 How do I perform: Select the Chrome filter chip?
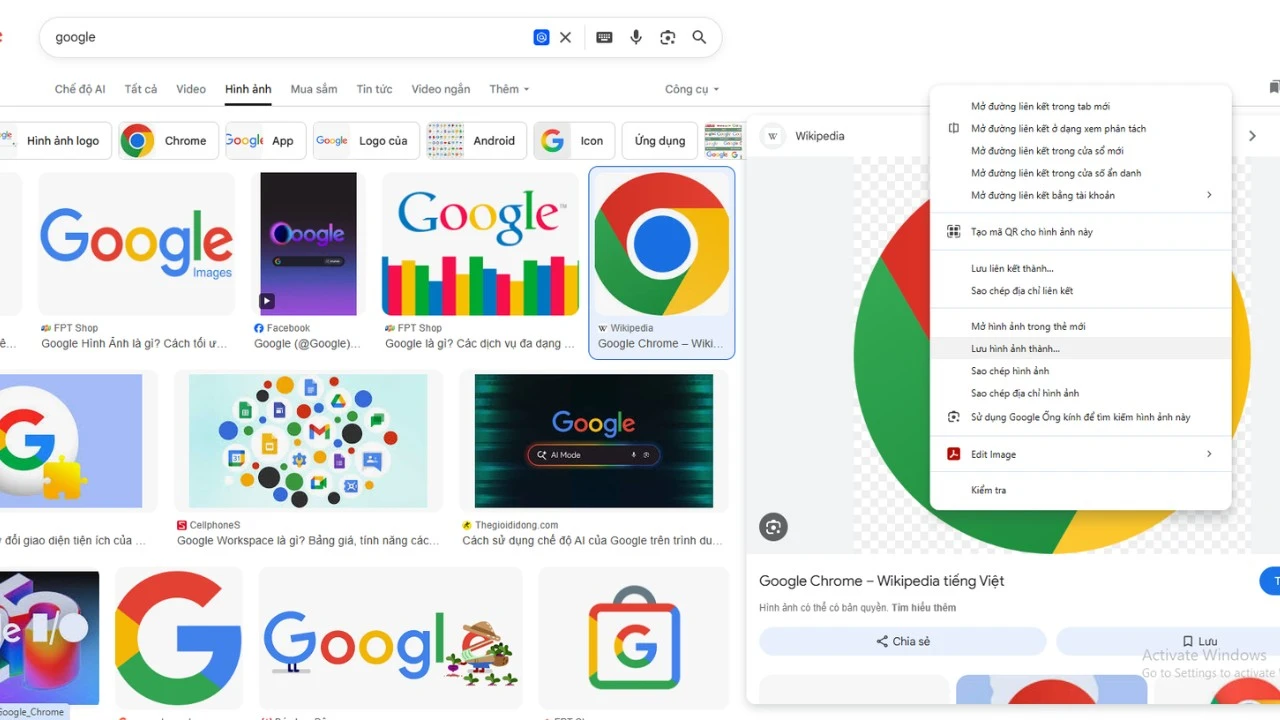(x=168, y=140)
